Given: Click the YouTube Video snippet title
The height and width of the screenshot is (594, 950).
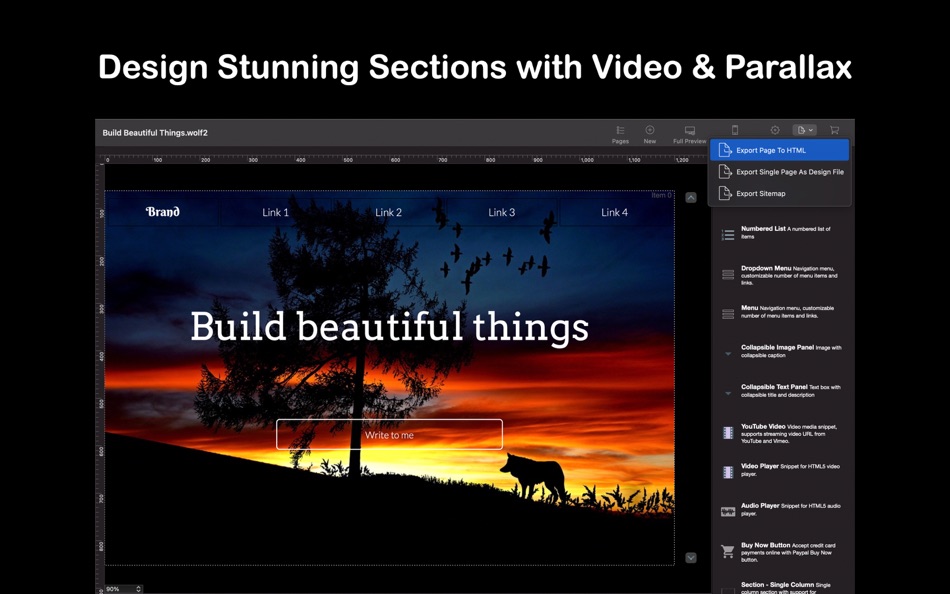Looking at the screenshot, I should pos(763,426).
